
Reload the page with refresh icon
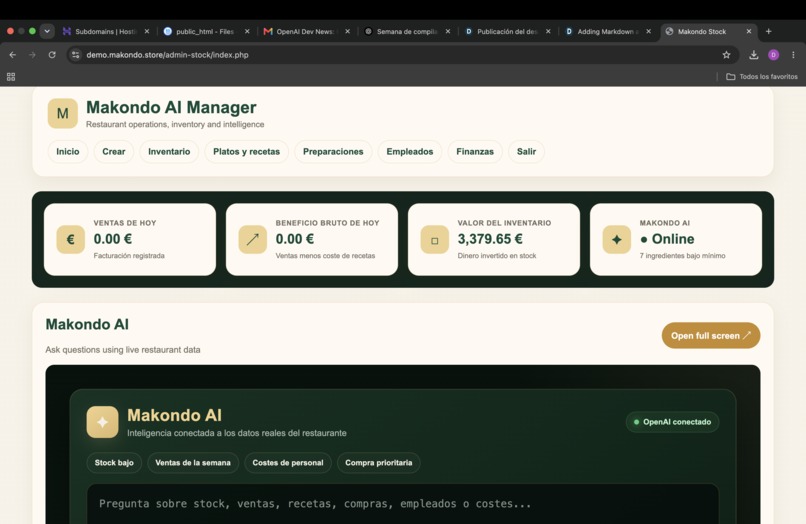click(52, 55)
